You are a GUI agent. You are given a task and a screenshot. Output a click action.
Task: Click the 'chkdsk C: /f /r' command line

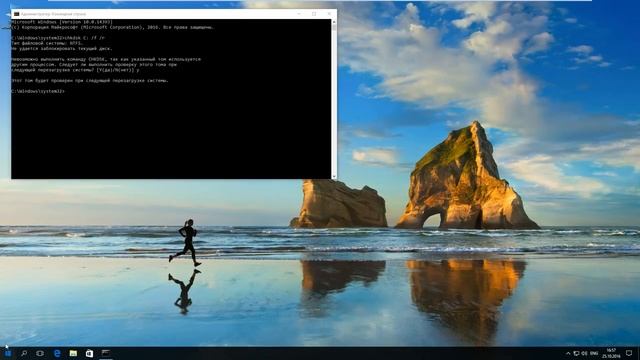[58, 38]
